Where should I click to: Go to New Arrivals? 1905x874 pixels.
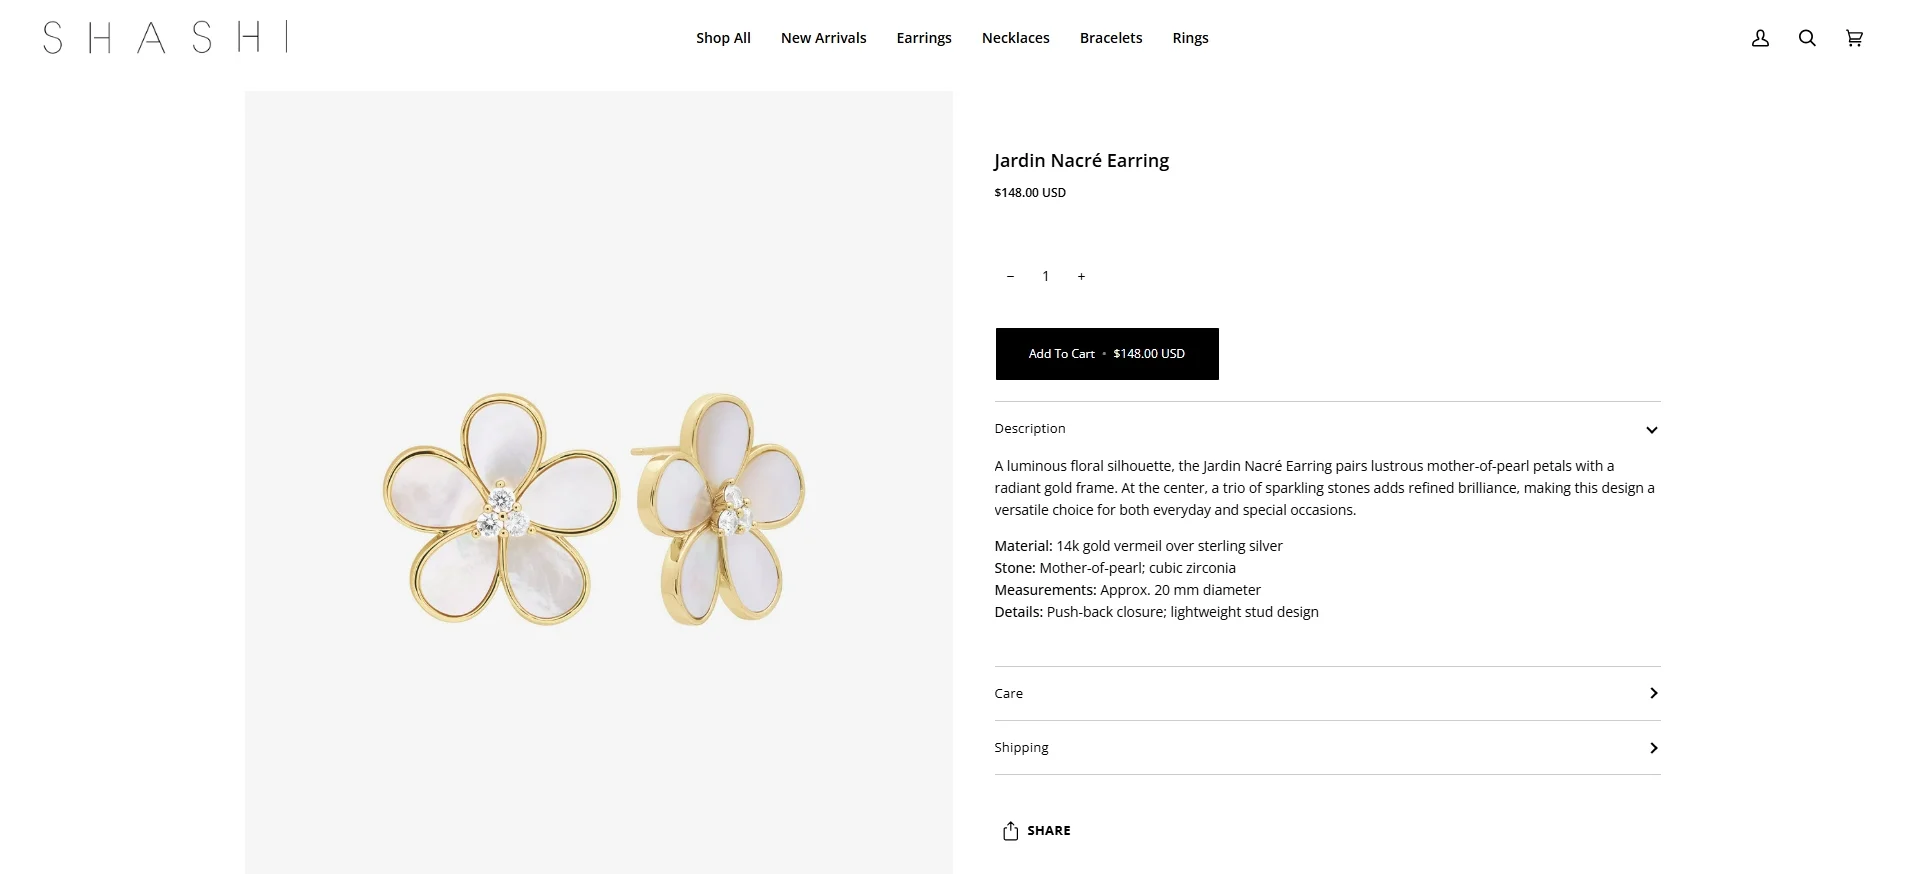[x=823, y=38]
